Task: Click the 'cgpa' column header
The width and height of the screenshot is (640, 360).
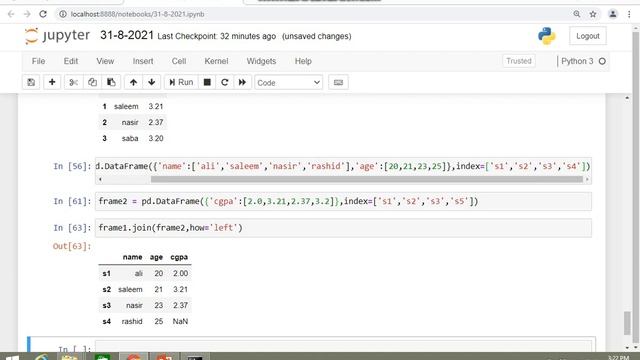Action: (x=179, y=257)
